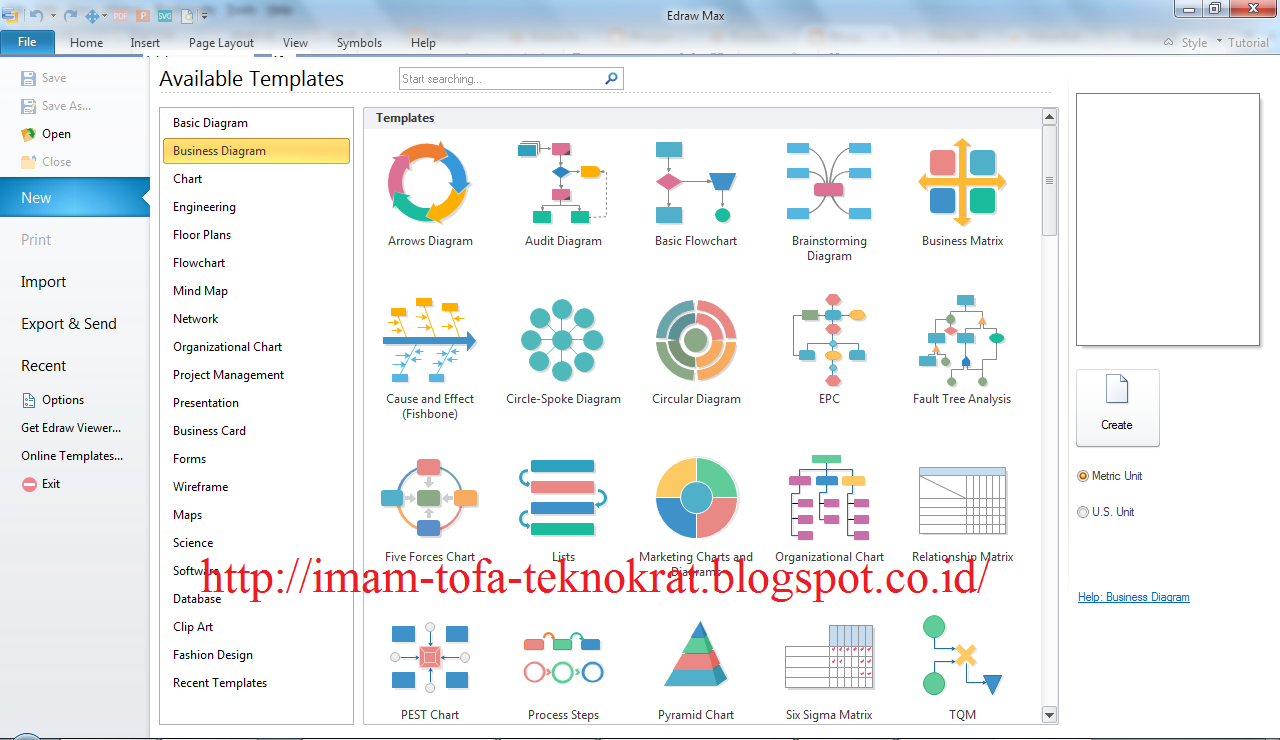This screenshot has width=1280, height=740.
Task: Select the Relationship Matrix template icon
Action: (962, 500)
